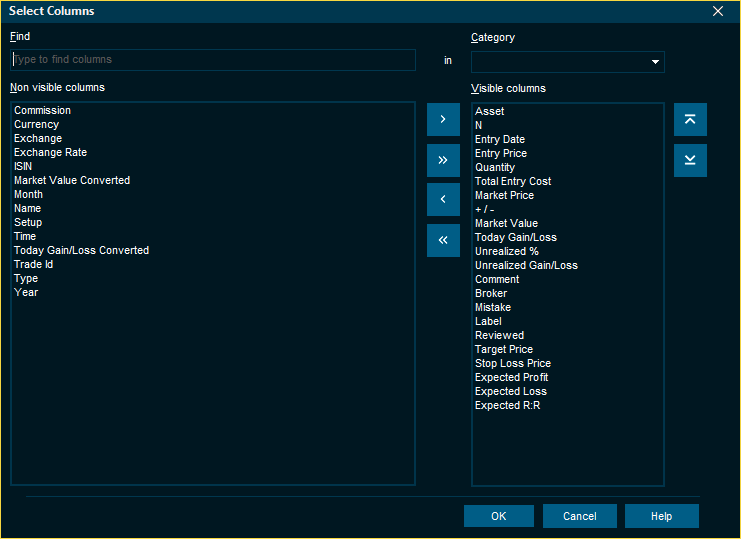This screenshot has width=741, height=539.
Task: Select Exchange Rate in non visible list
Action: tap(50, 153)
